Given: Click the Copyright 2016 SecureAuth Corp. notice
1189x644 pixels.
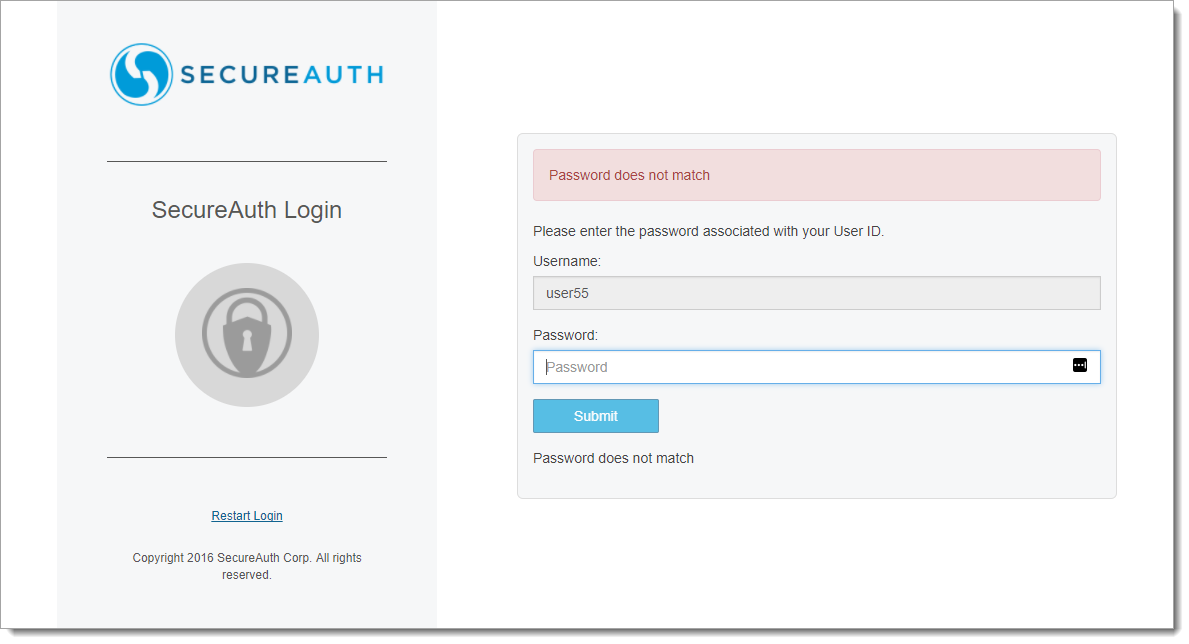Looking at the screenshot, I should 247,566.
